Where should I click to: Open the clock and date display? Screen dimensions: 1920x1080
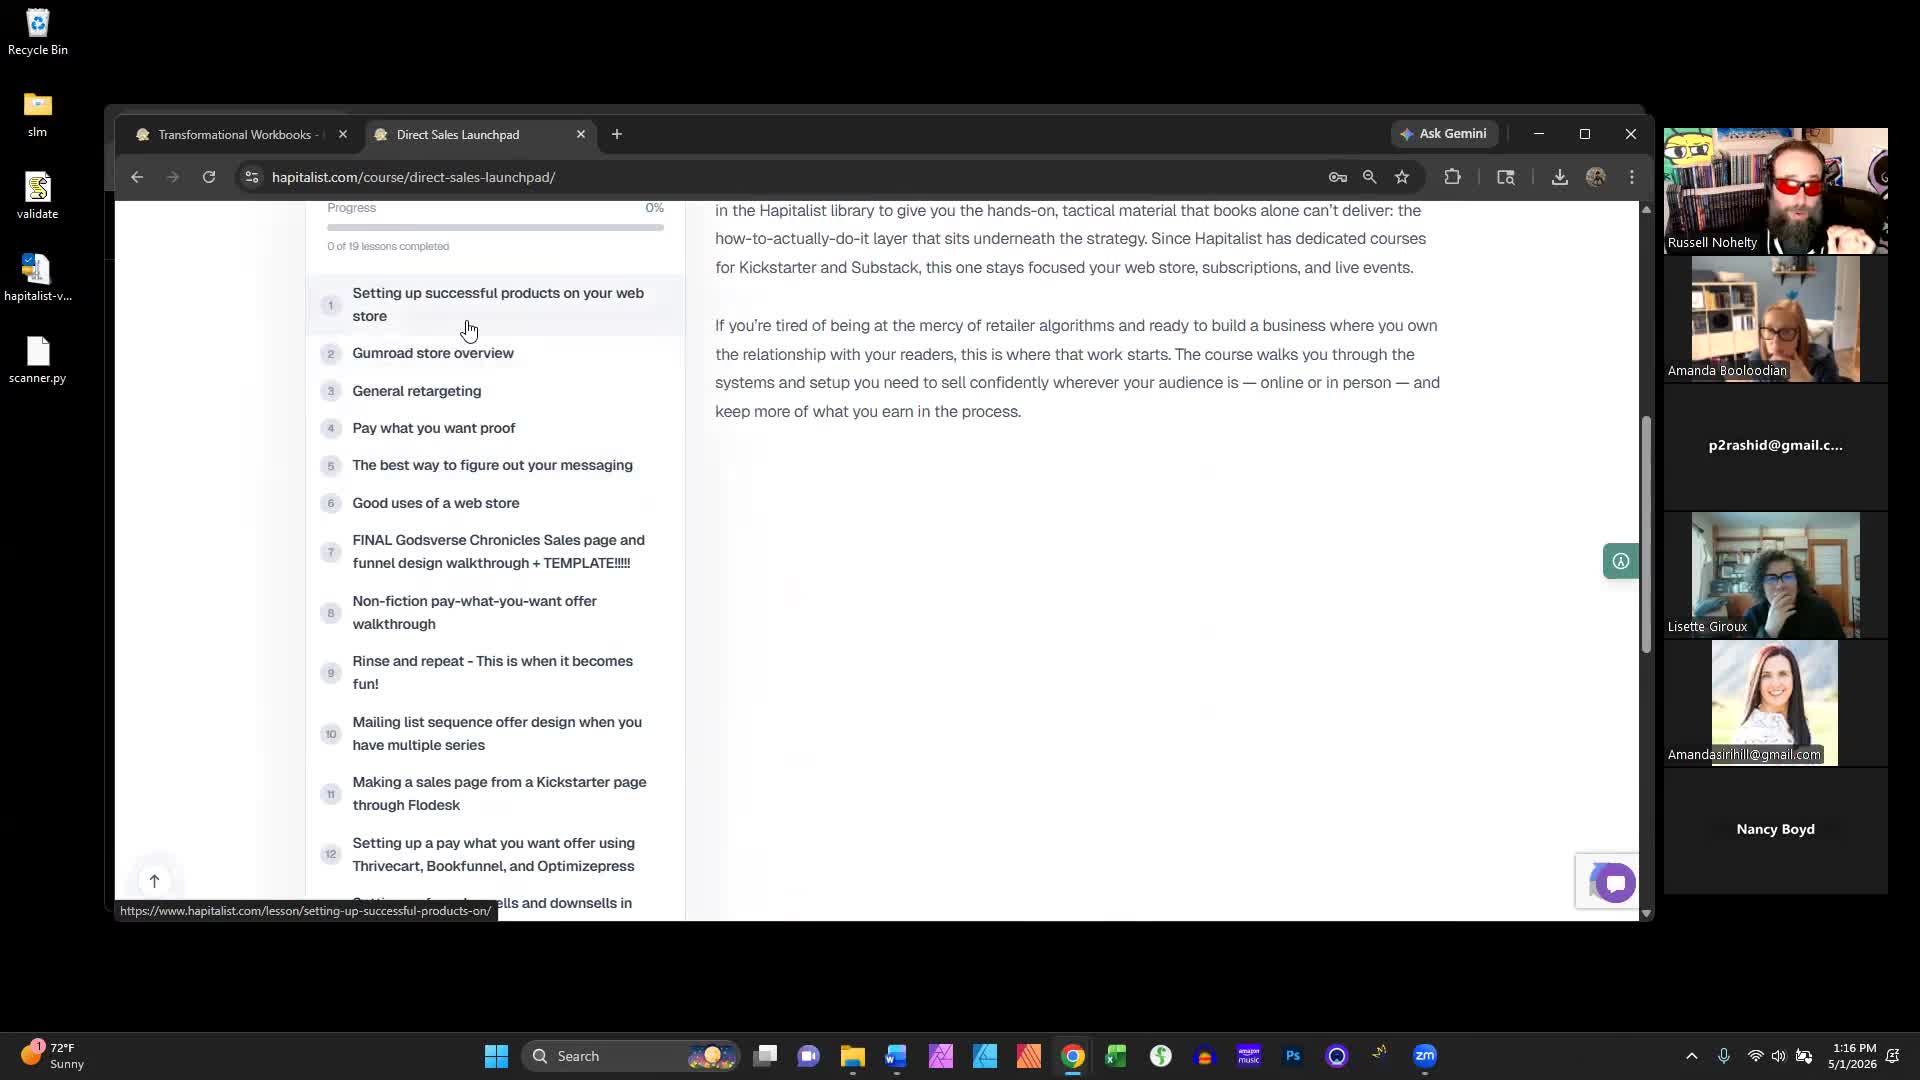click(x=1853, y=1056)
